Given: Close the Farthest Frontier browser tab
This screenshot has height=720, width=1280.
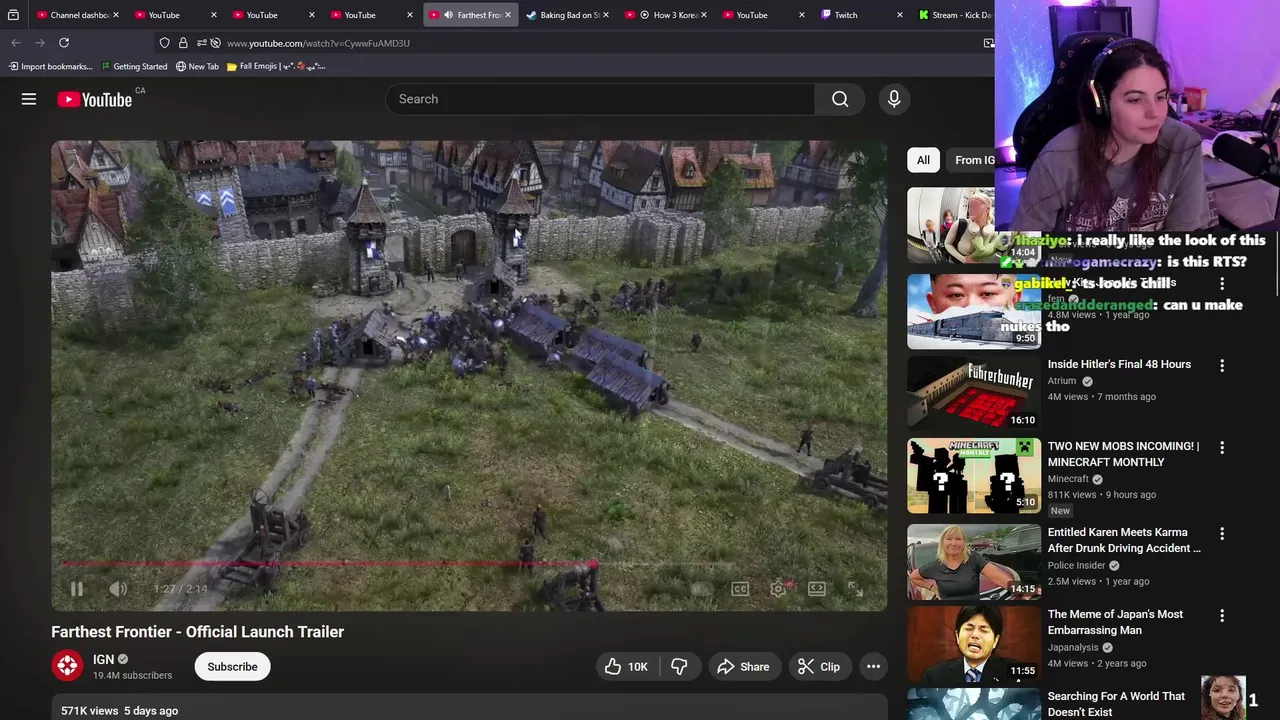Looking at the screenshot, I should tap(507, 15).
